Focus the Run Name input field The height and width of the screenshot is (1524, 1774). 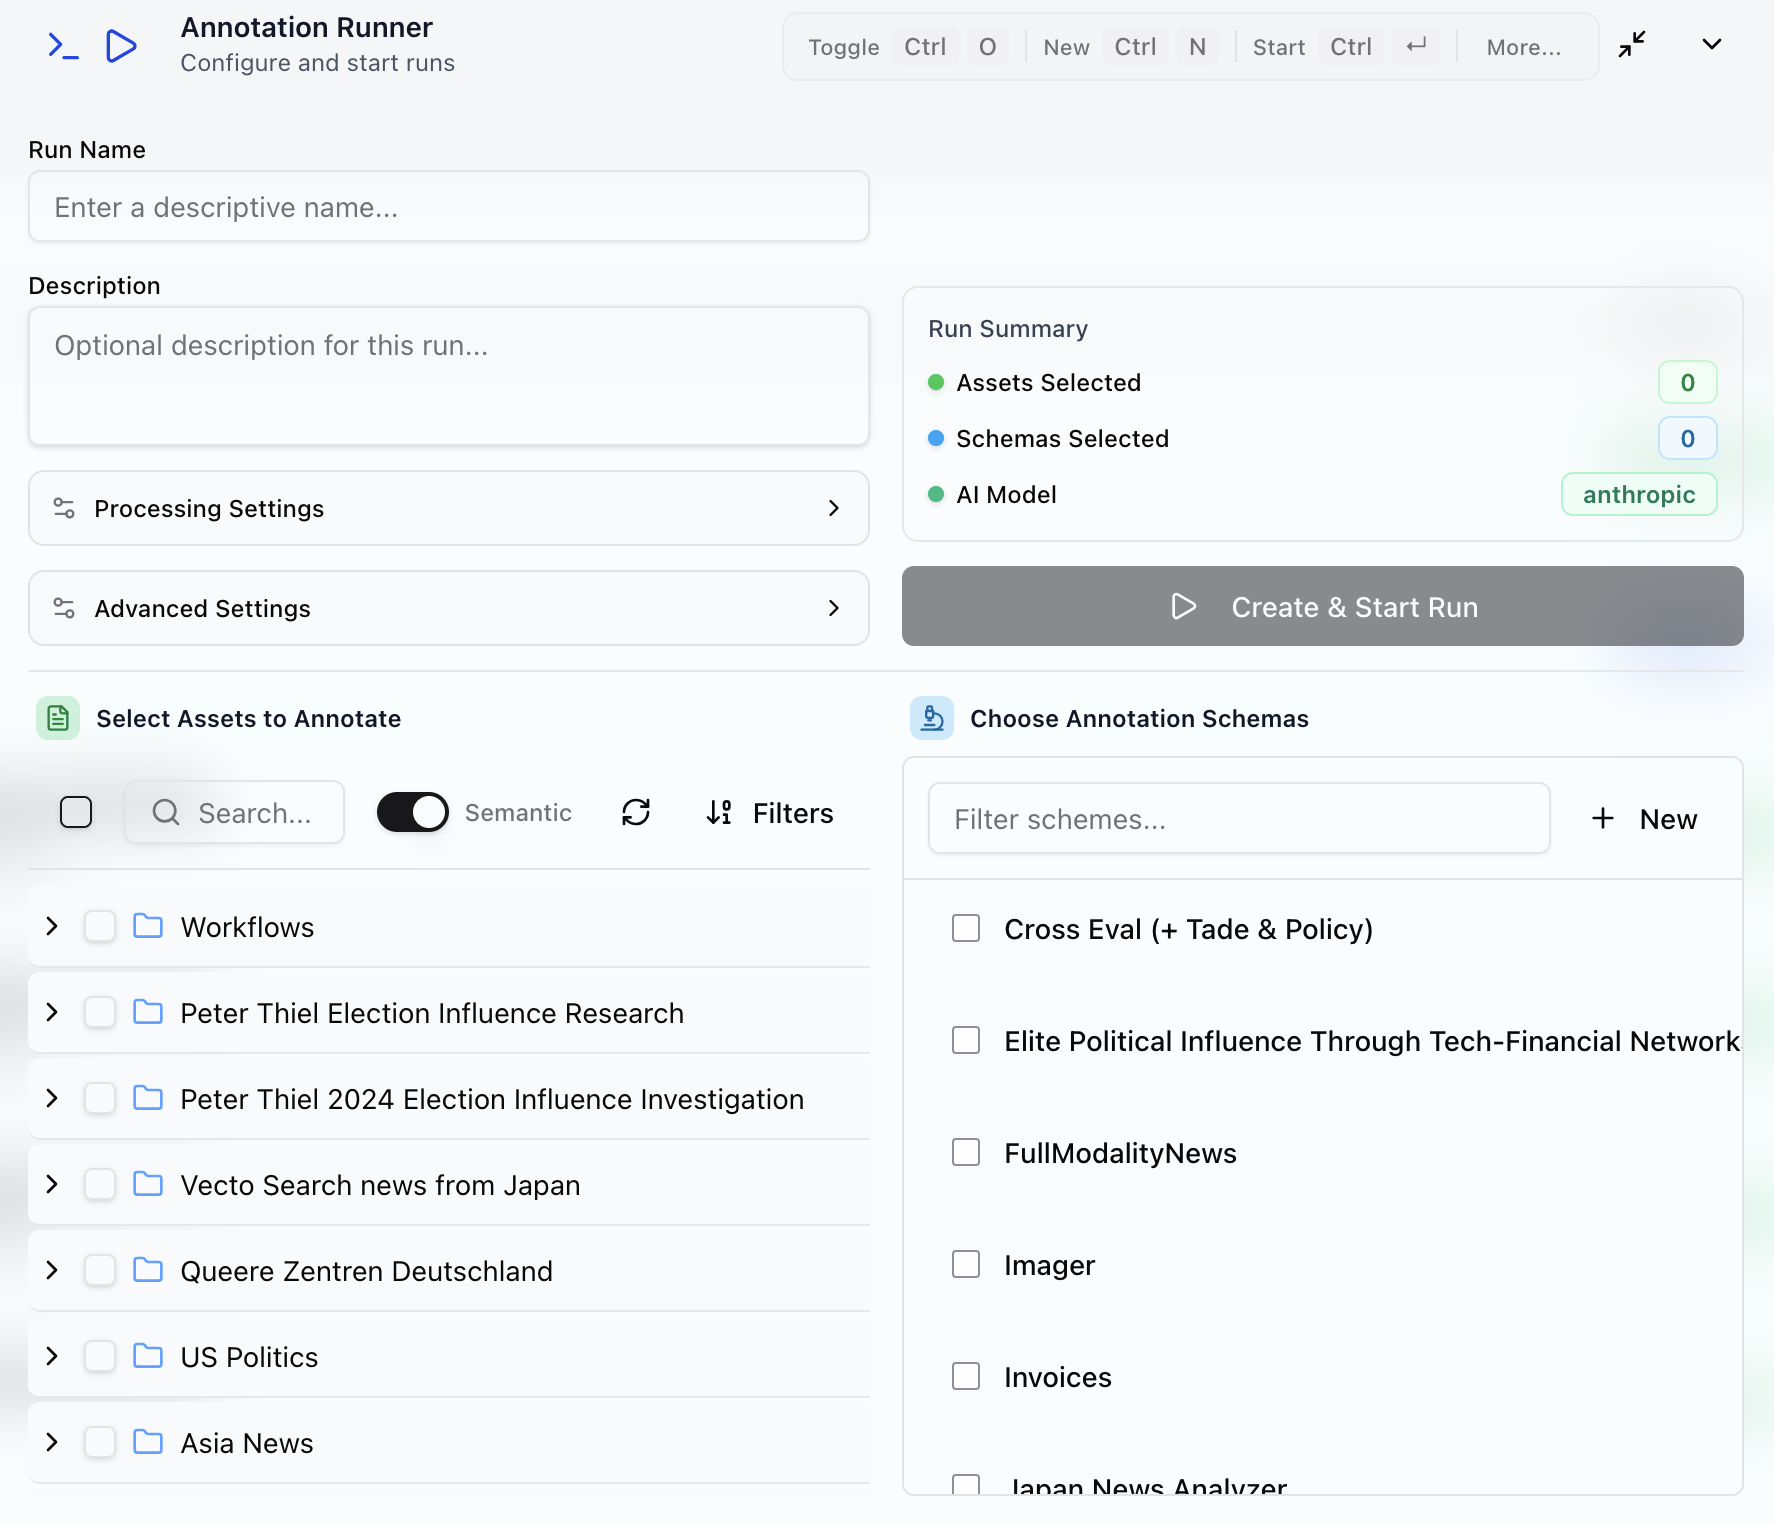(449, 206)
